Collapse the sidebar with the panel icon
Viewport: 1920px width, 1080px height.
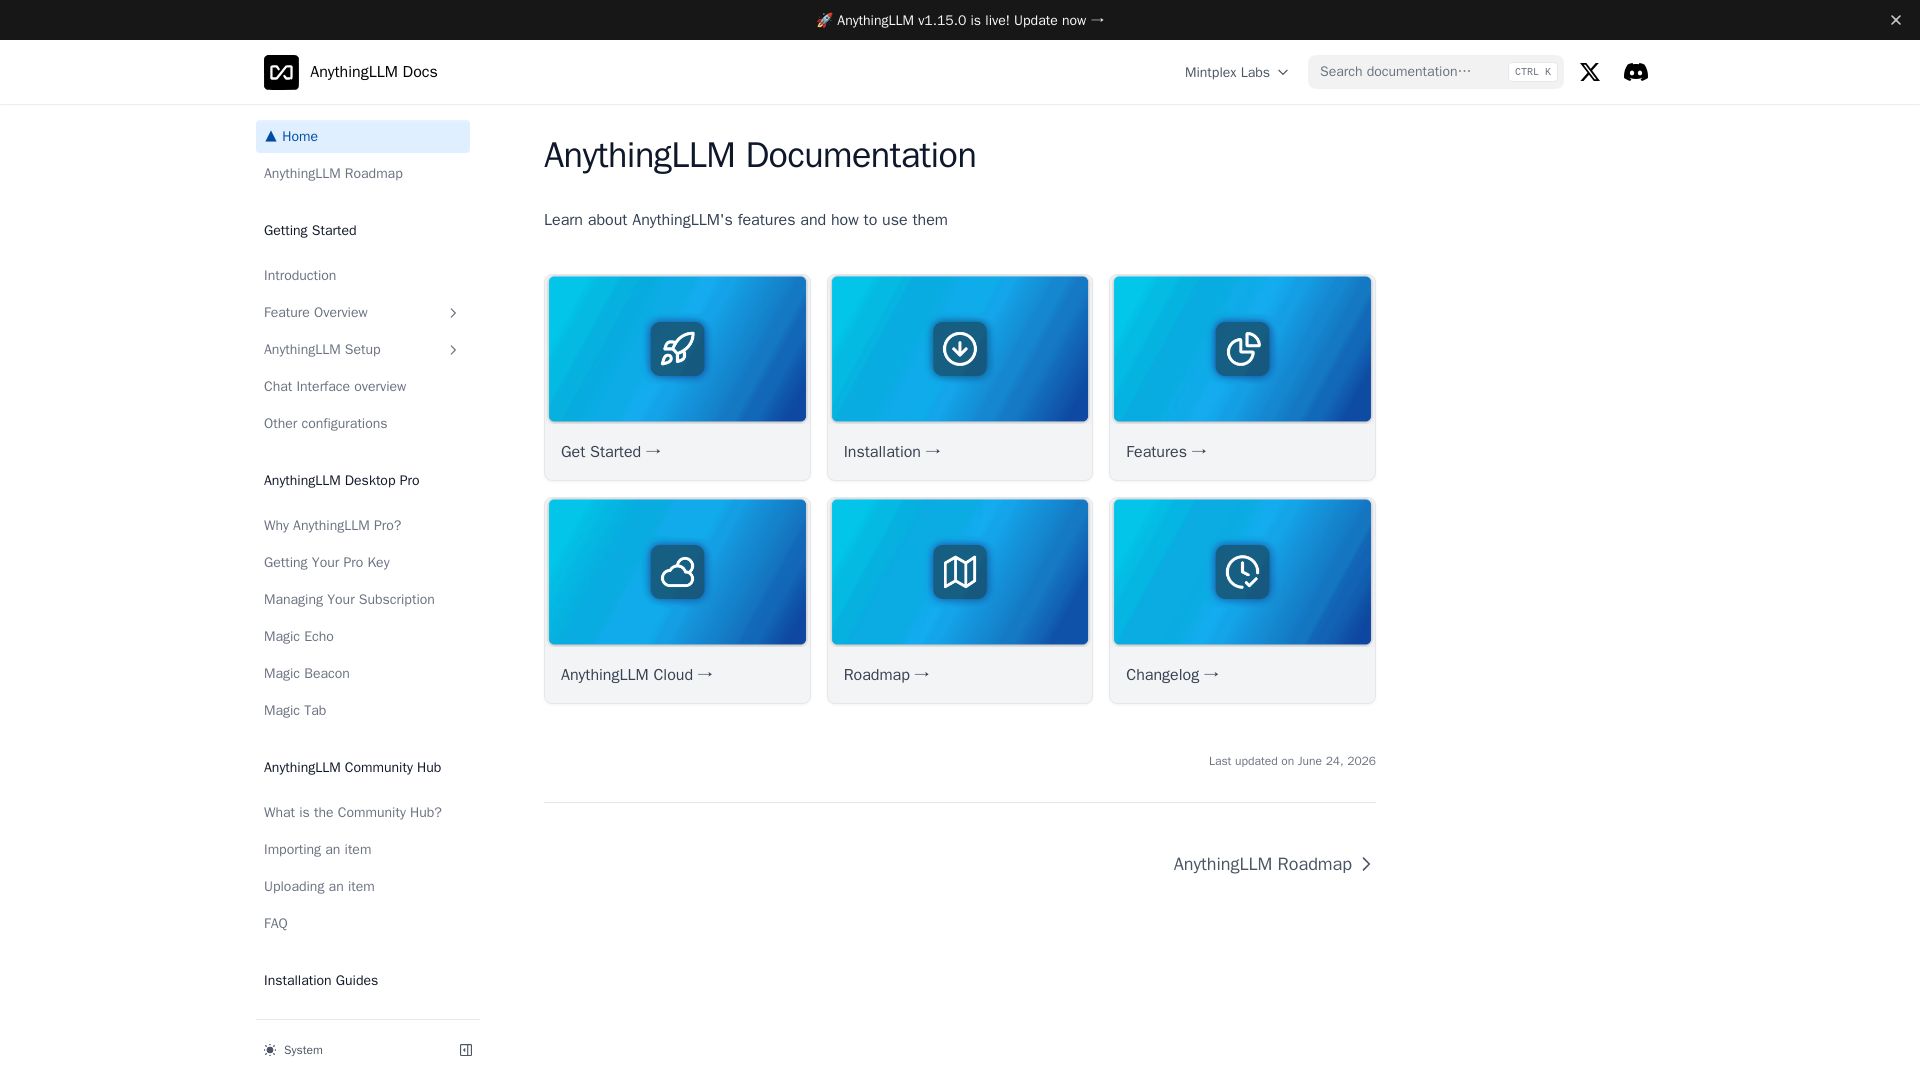click(466, 1050)
